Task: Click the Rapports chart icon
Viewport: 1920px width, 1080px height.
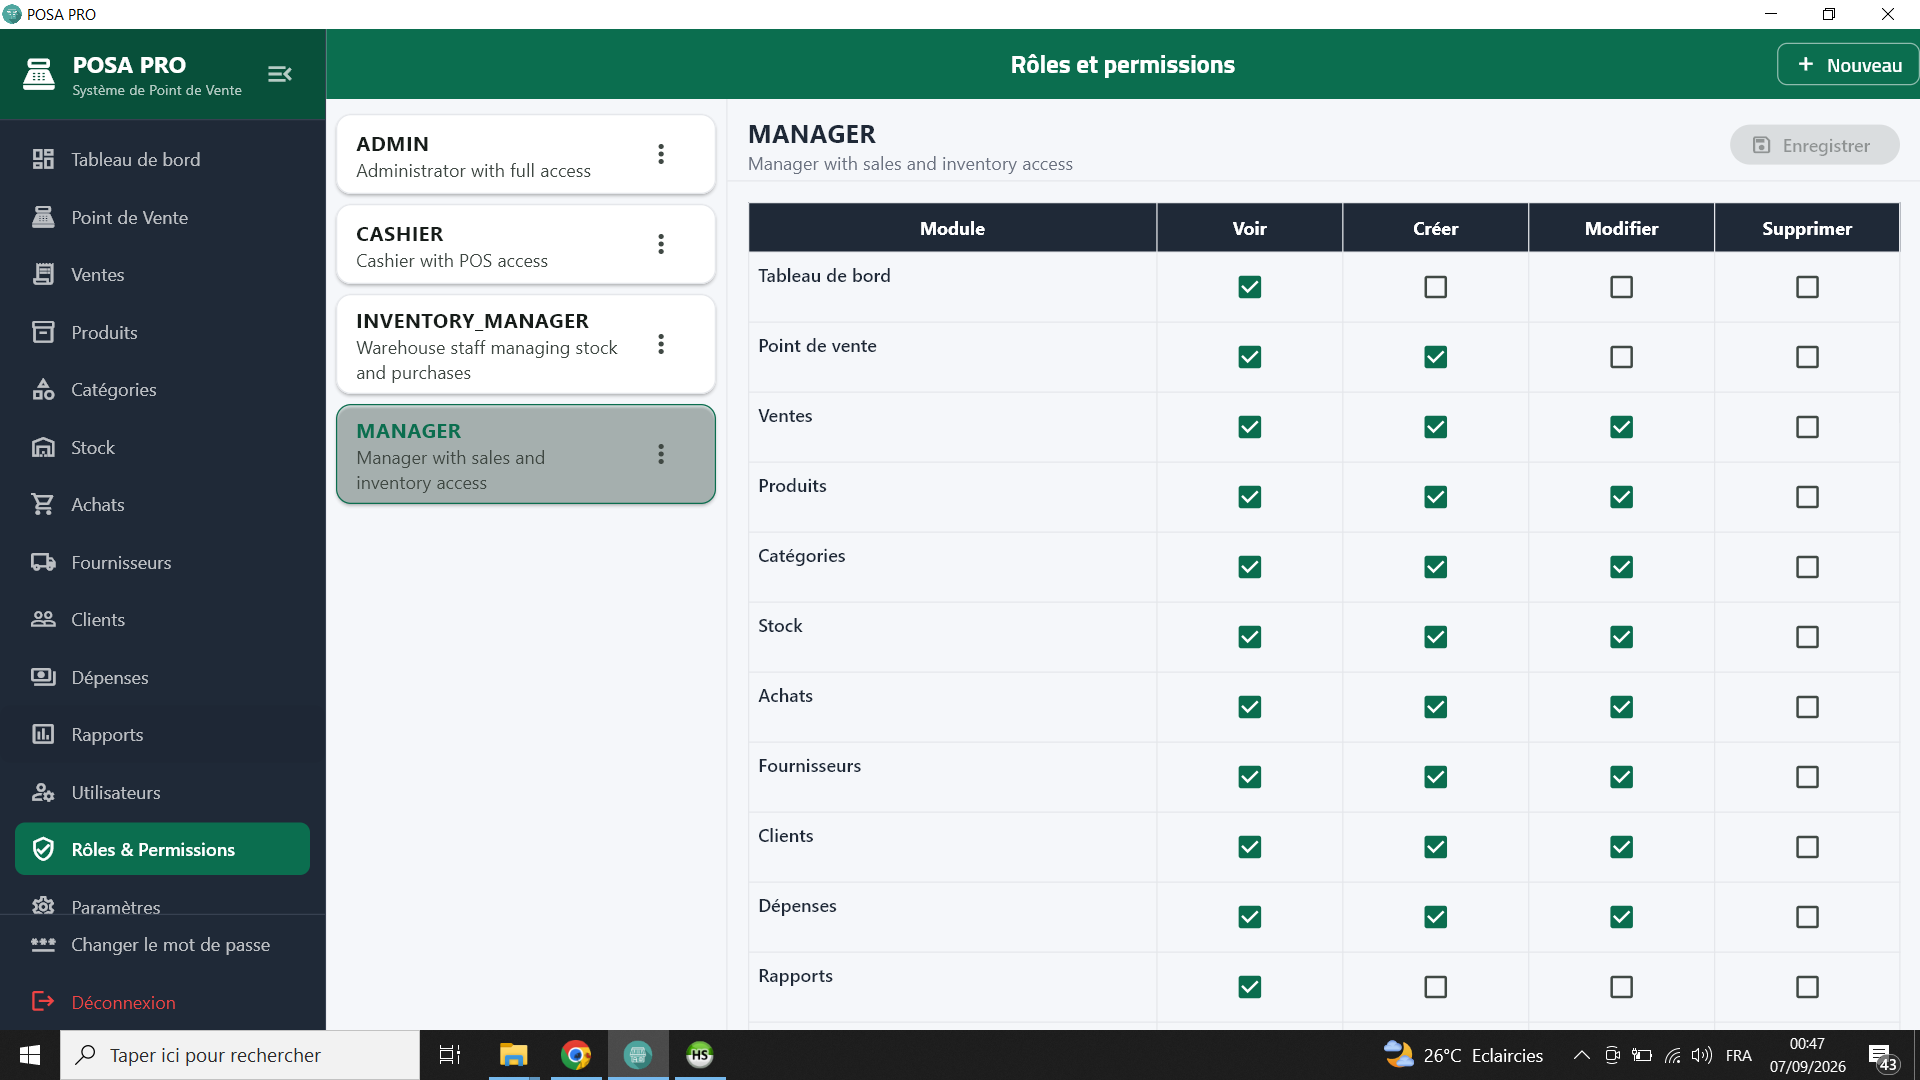Action: [x=43, y=734]
